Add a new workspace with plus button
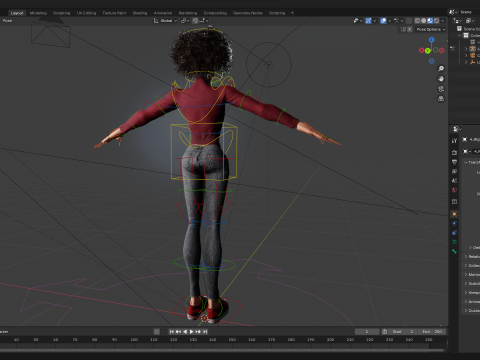The image size is (480, 360). pos(292,13)
